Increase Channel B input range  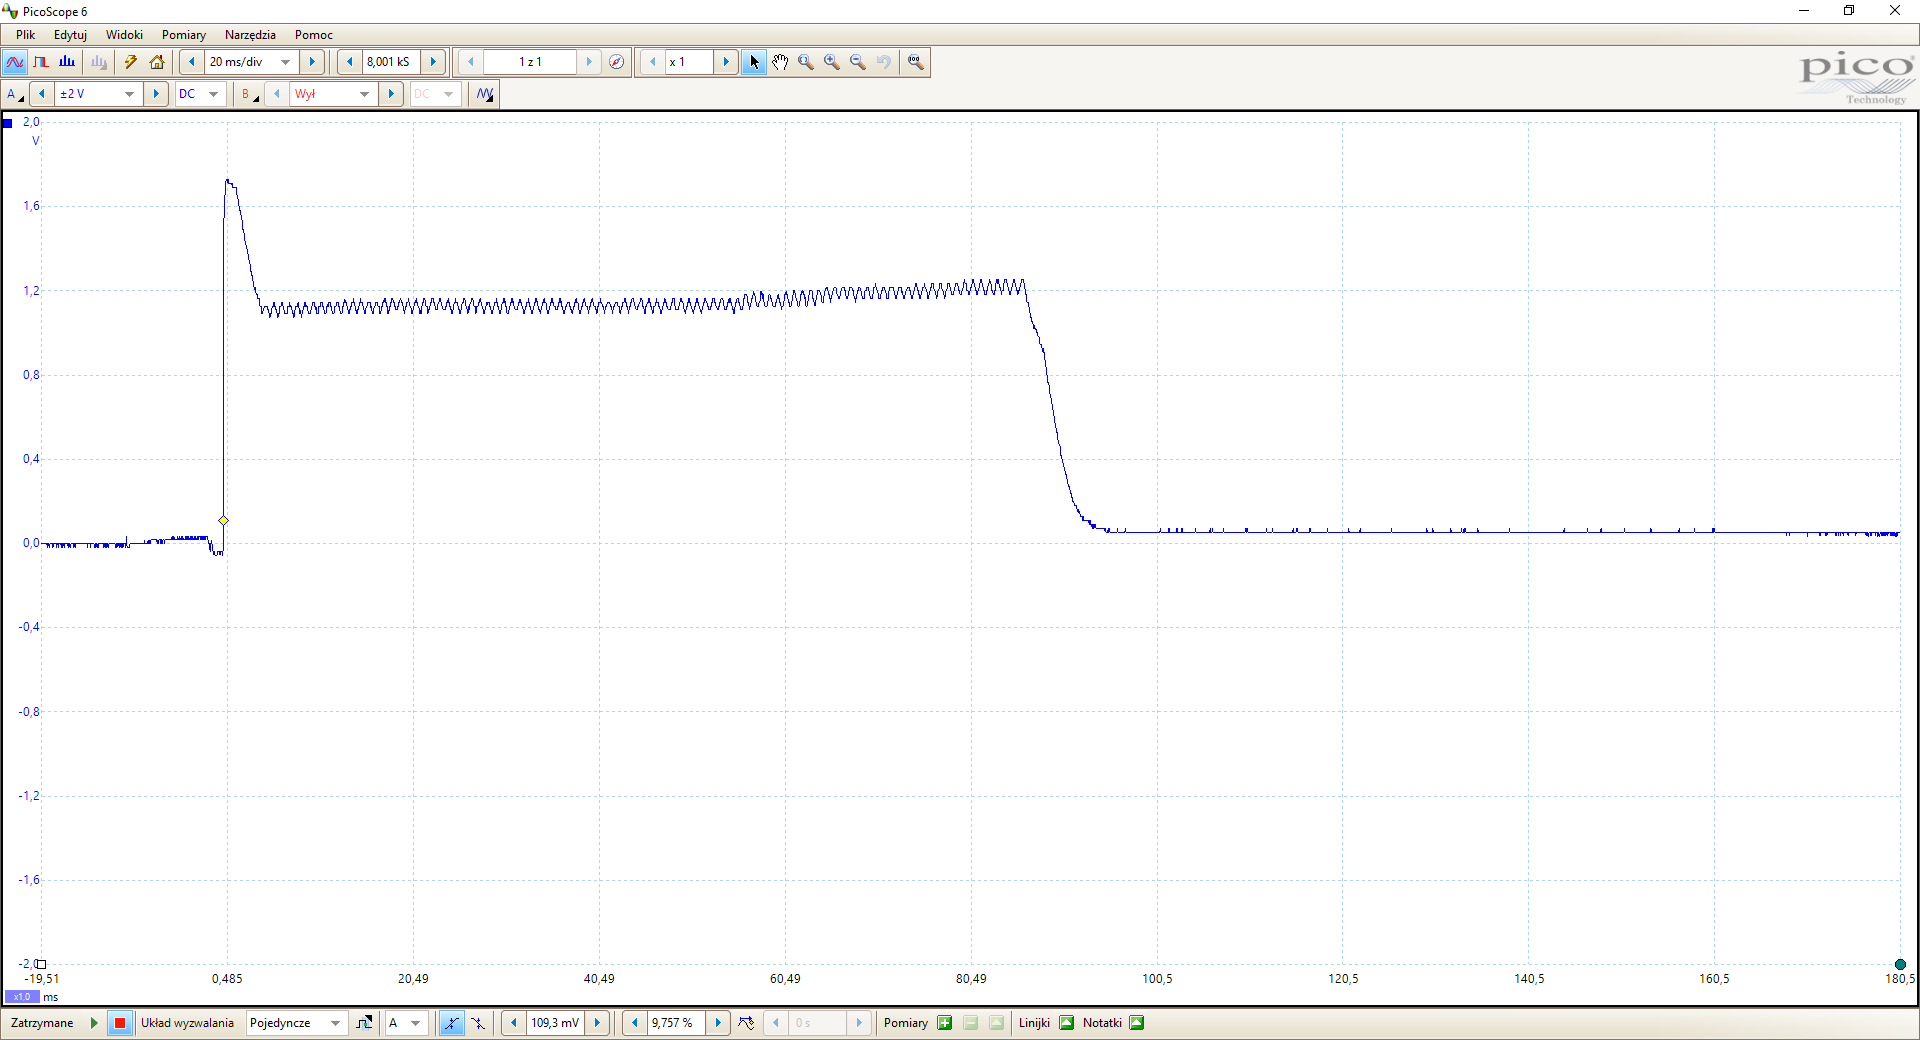[391, 94]
